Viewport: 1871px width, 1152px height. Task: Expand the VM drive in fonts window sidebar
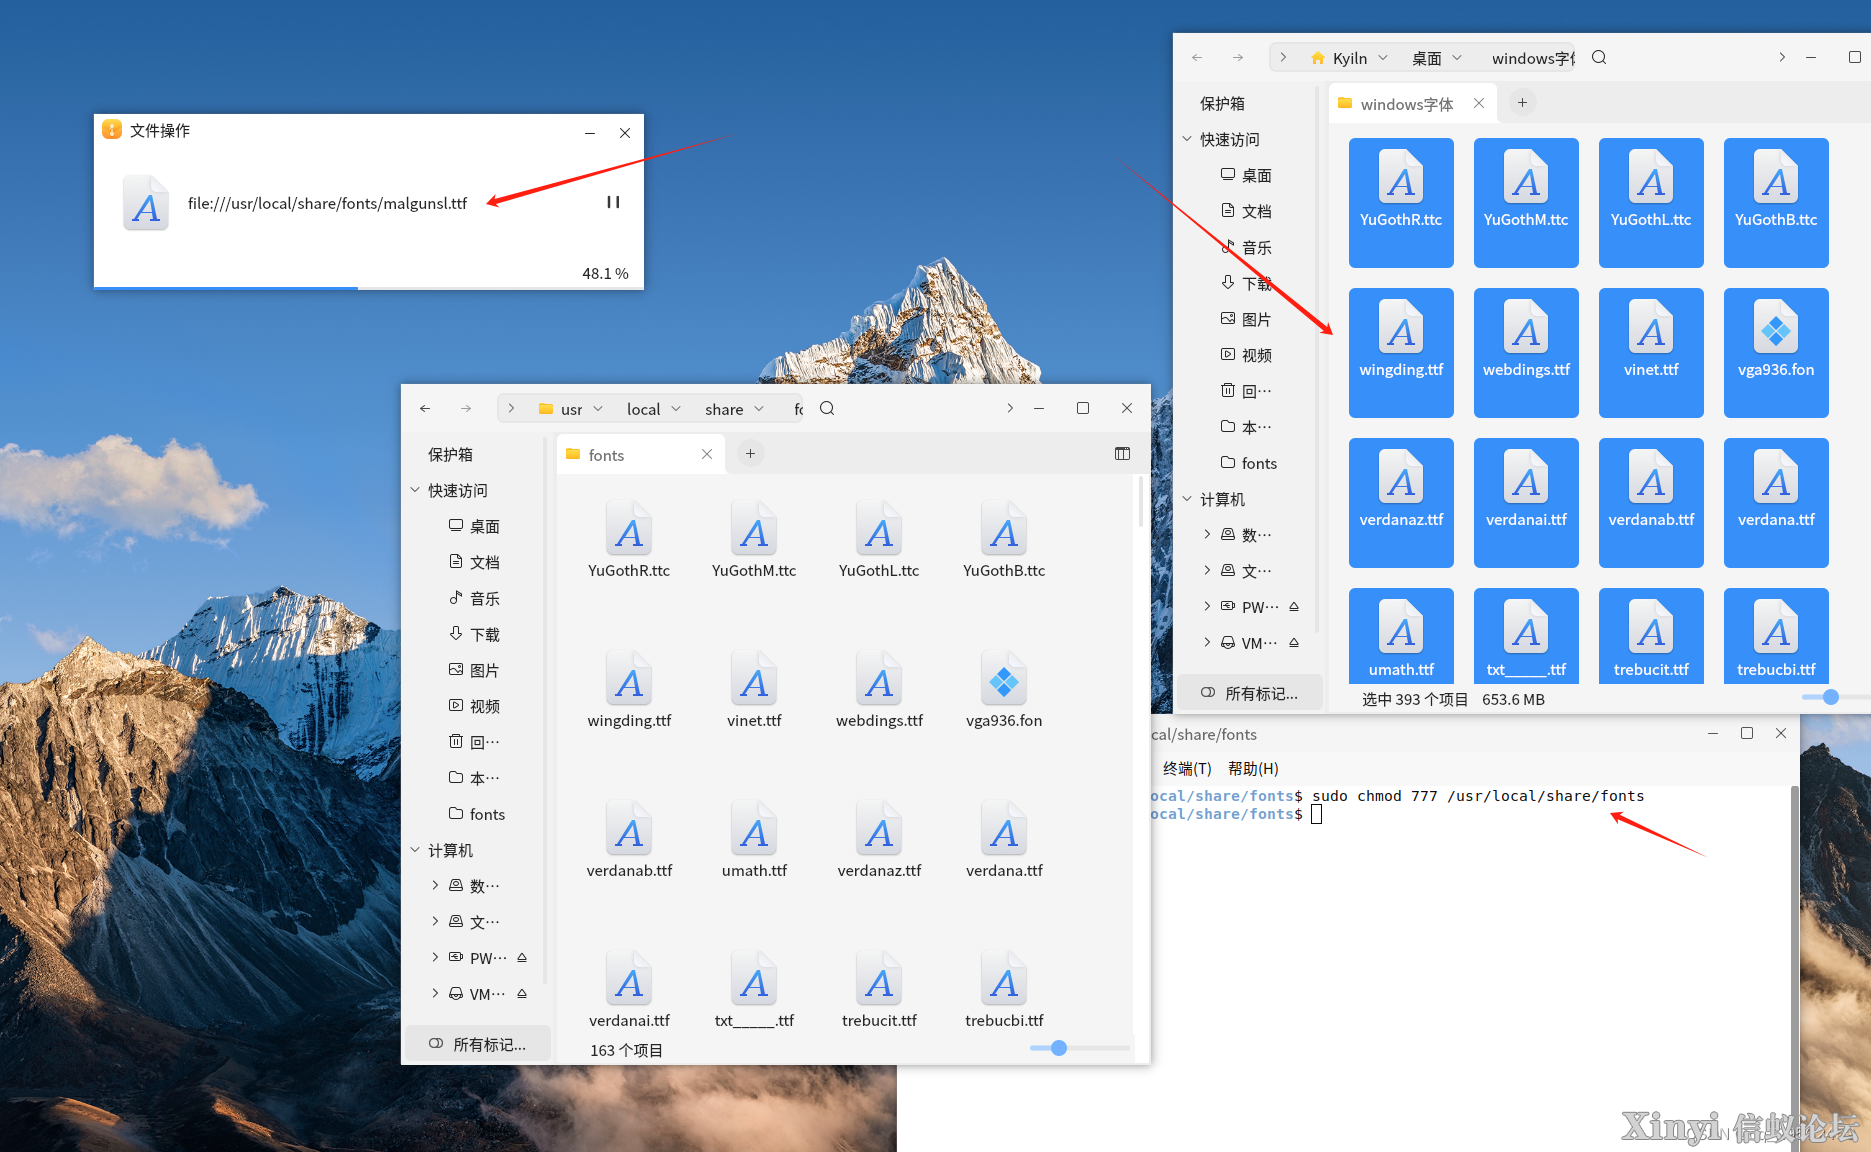435,993
